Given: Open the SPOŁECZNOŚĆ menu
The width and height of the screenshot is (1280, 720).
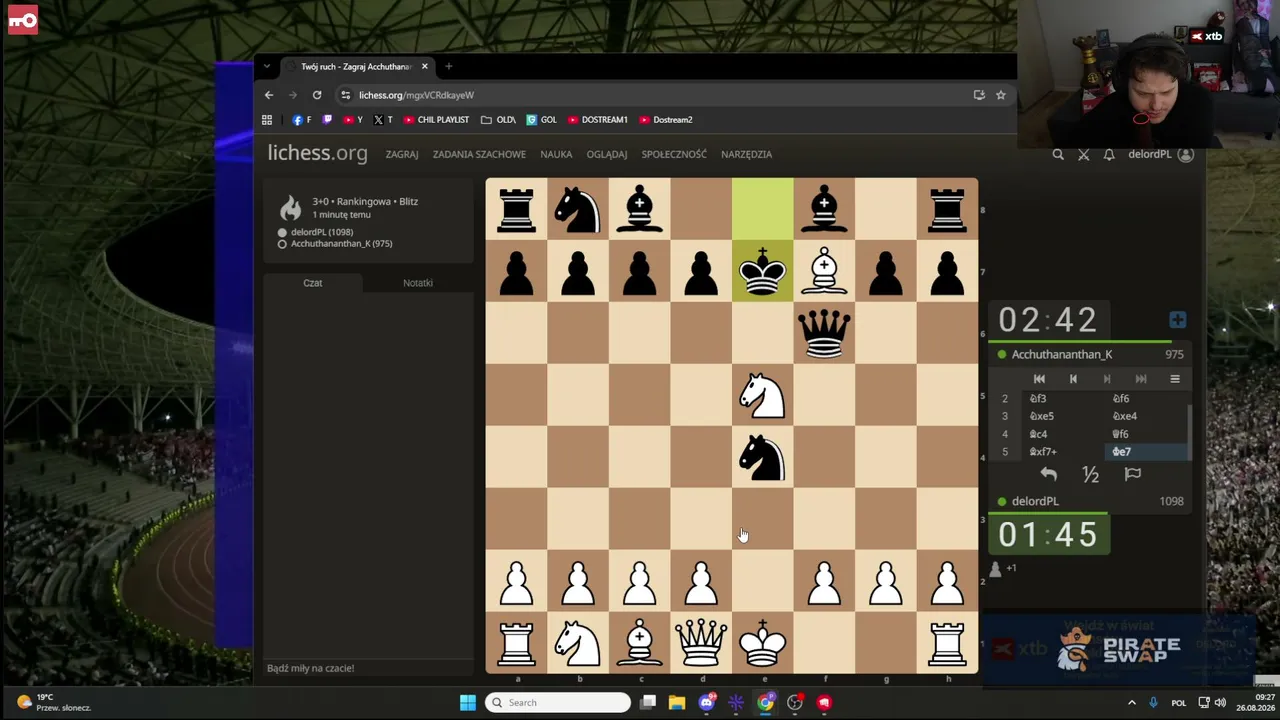Looking at the screenshot, I should 674,154.
